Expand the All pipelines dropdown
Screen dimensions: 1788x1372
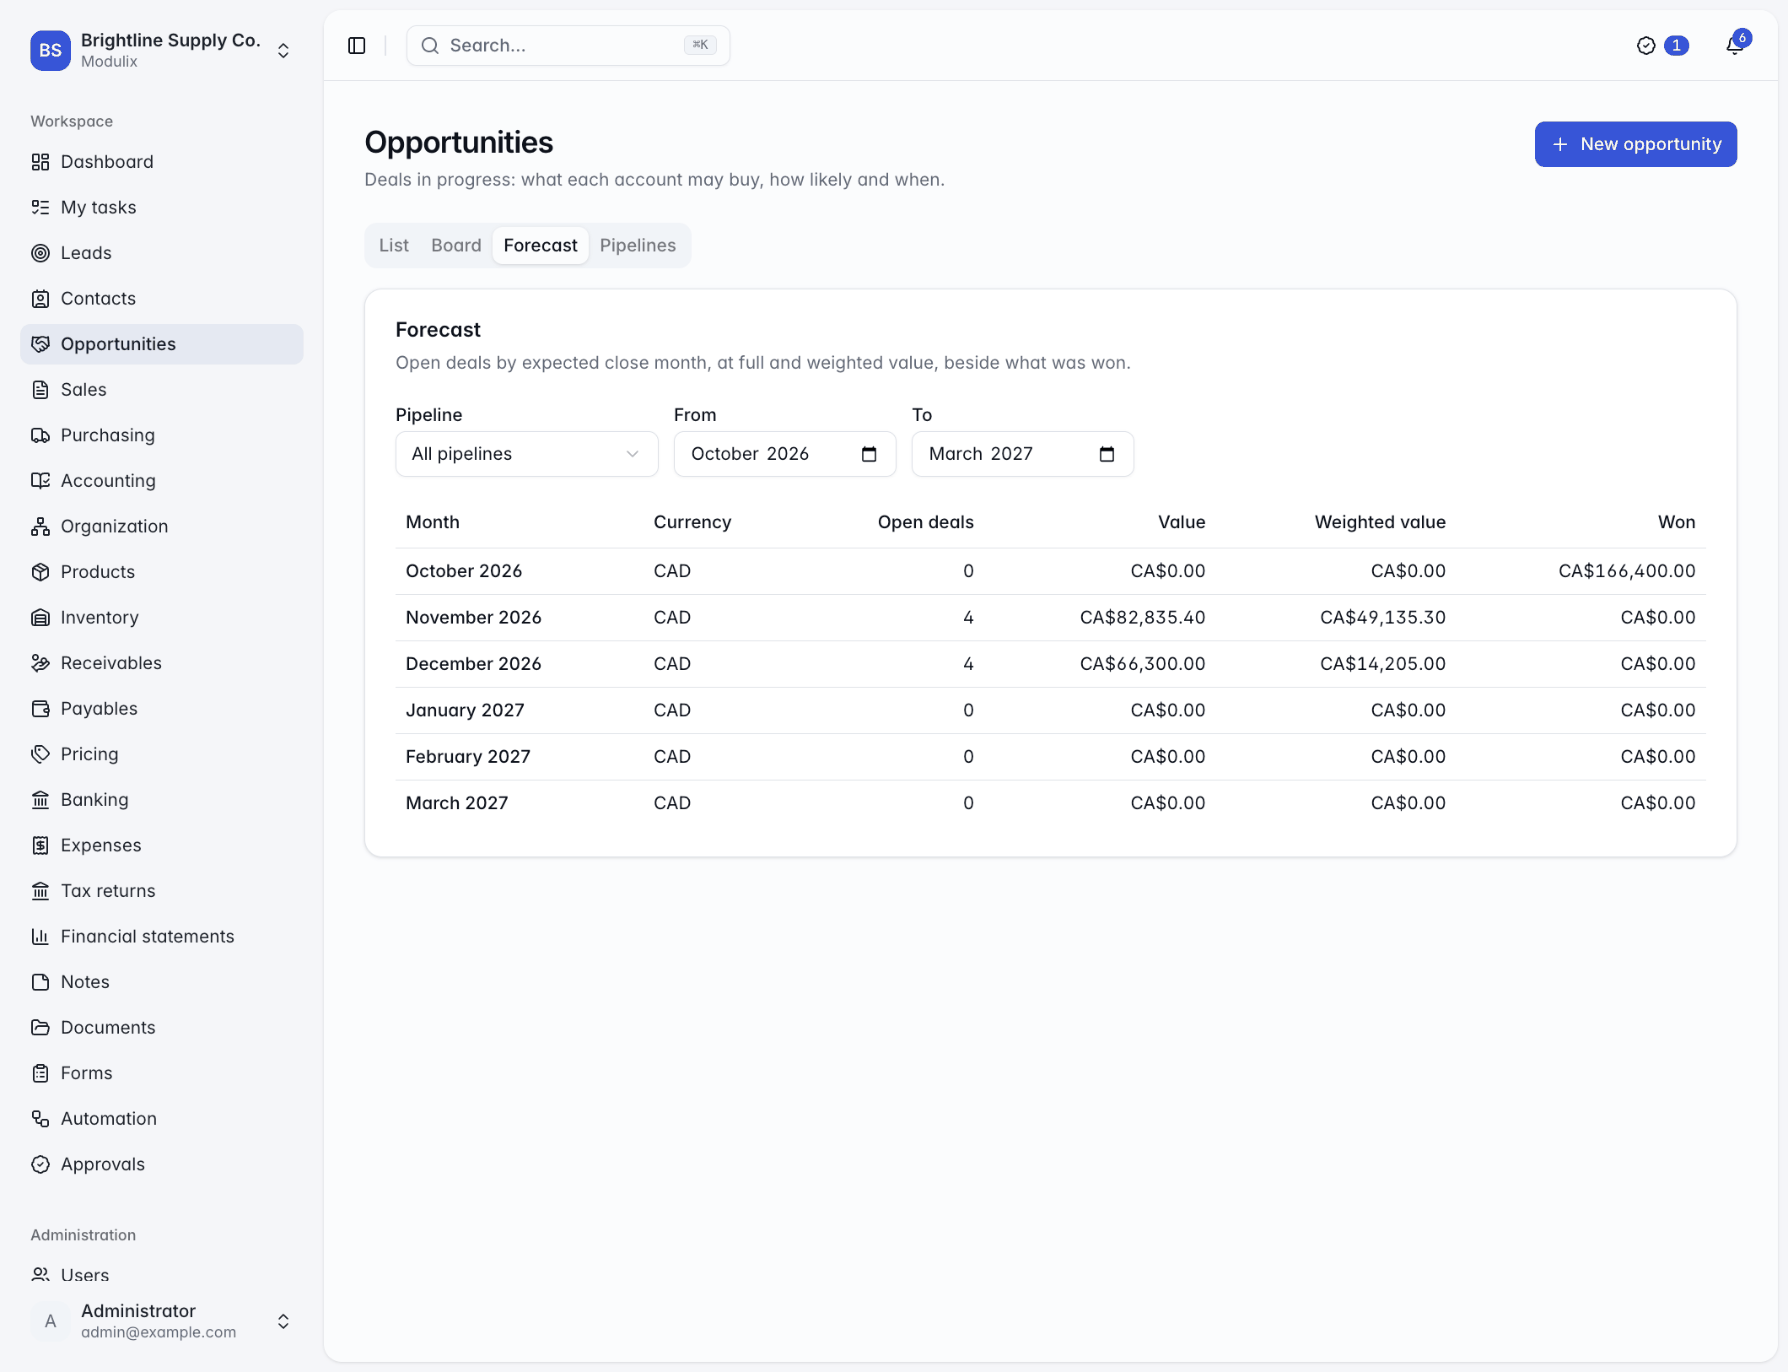pyautogui.click(x=527, y=454)
